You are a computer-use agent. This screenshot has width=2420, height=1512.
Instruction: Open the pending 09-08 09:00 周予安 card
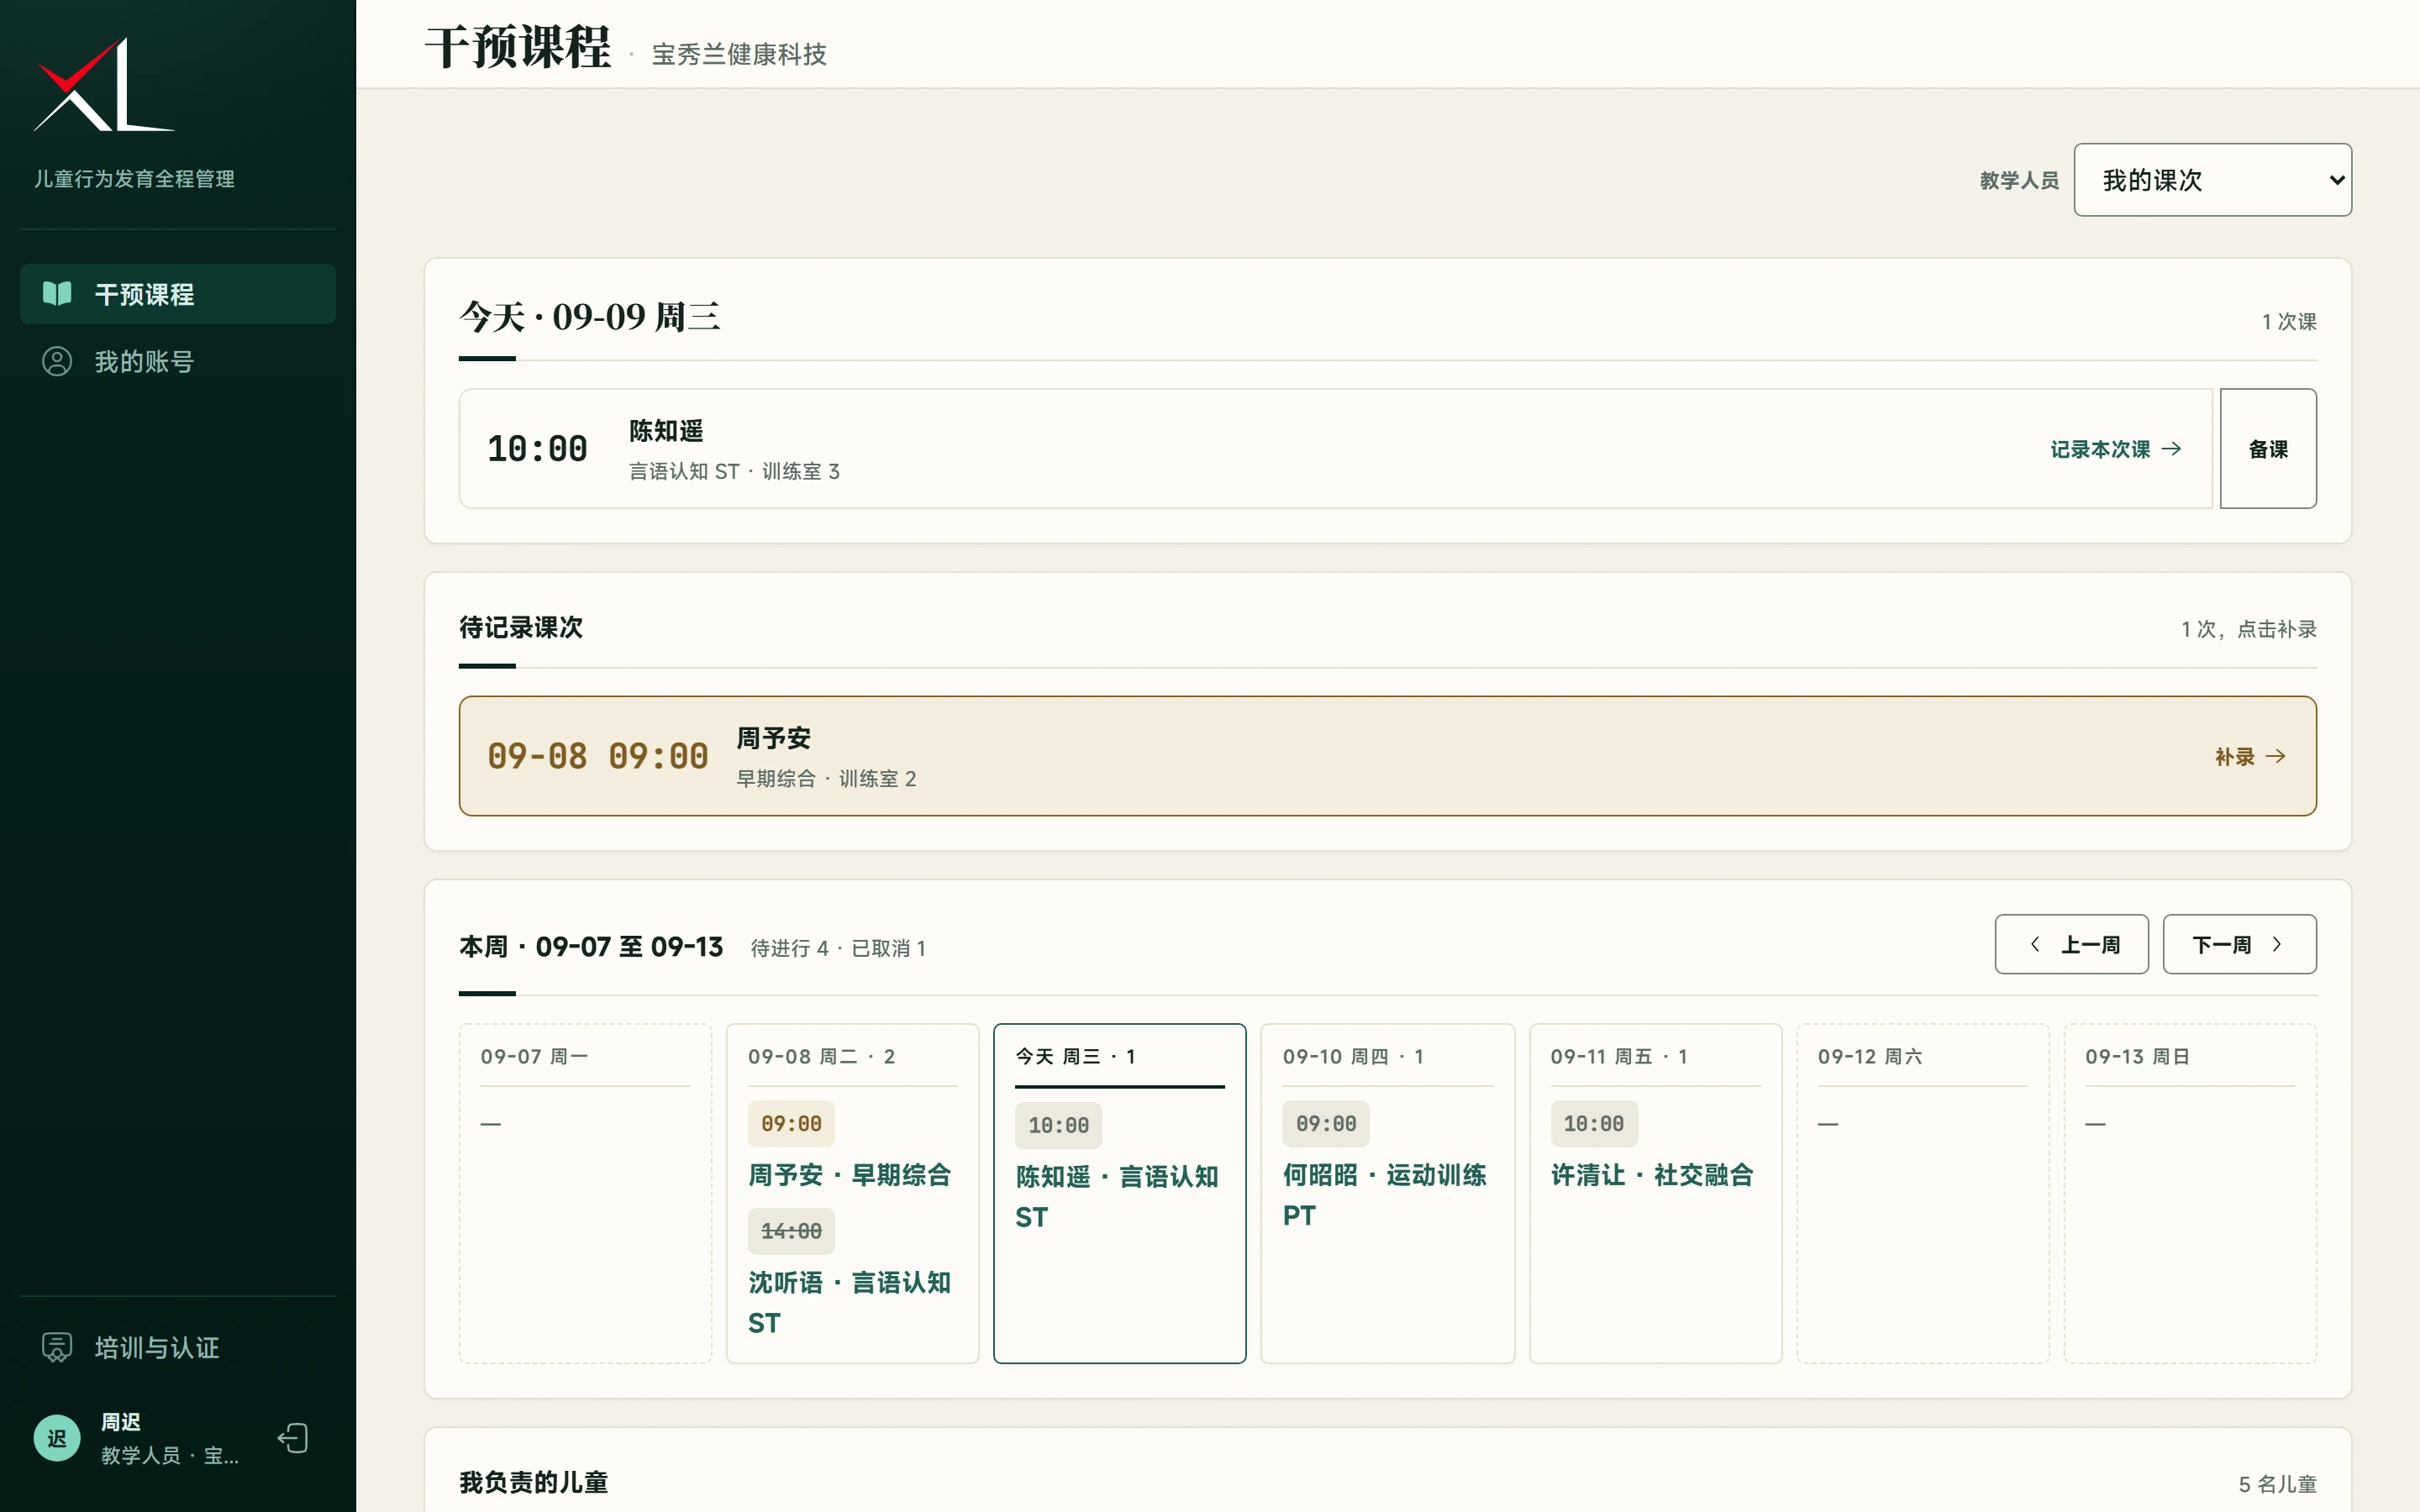pyautogui.click(x=1387, y=756)
